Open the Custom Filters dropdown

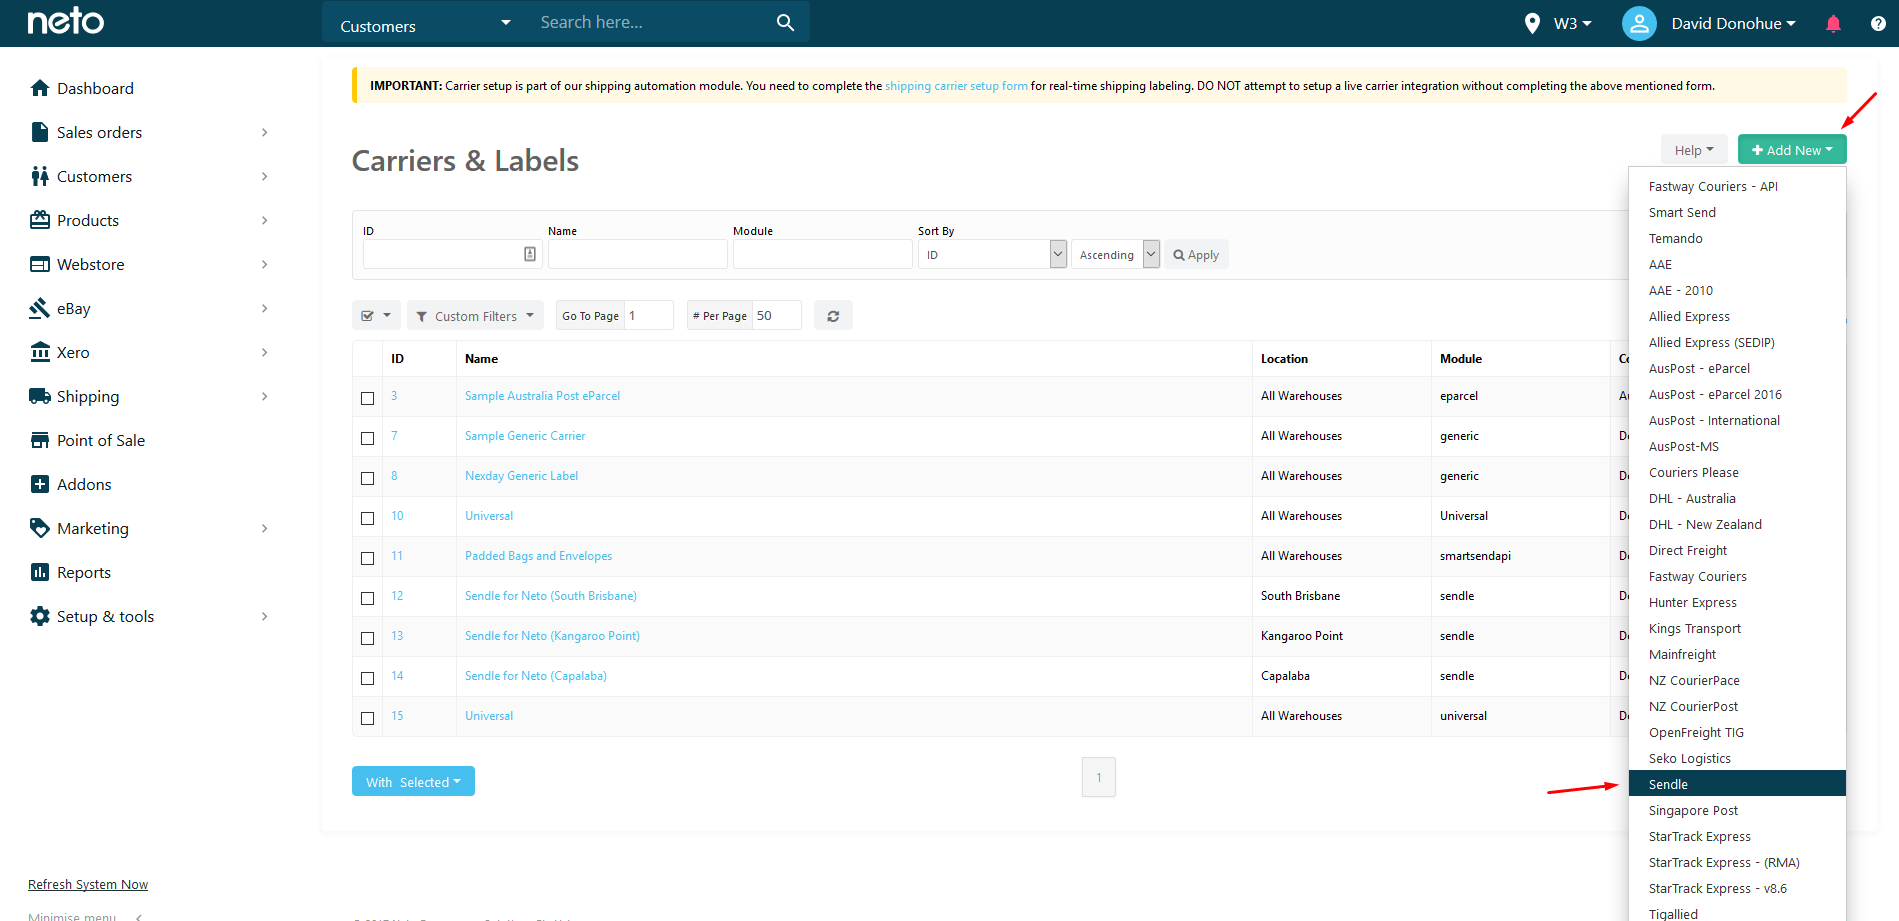tap(475, 316)
